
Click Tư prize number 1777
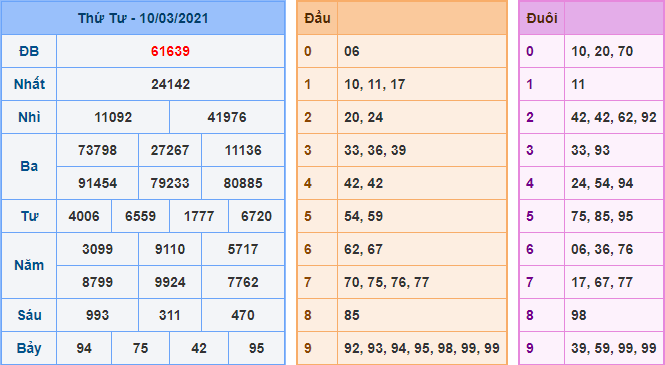[x=199, y=217]
